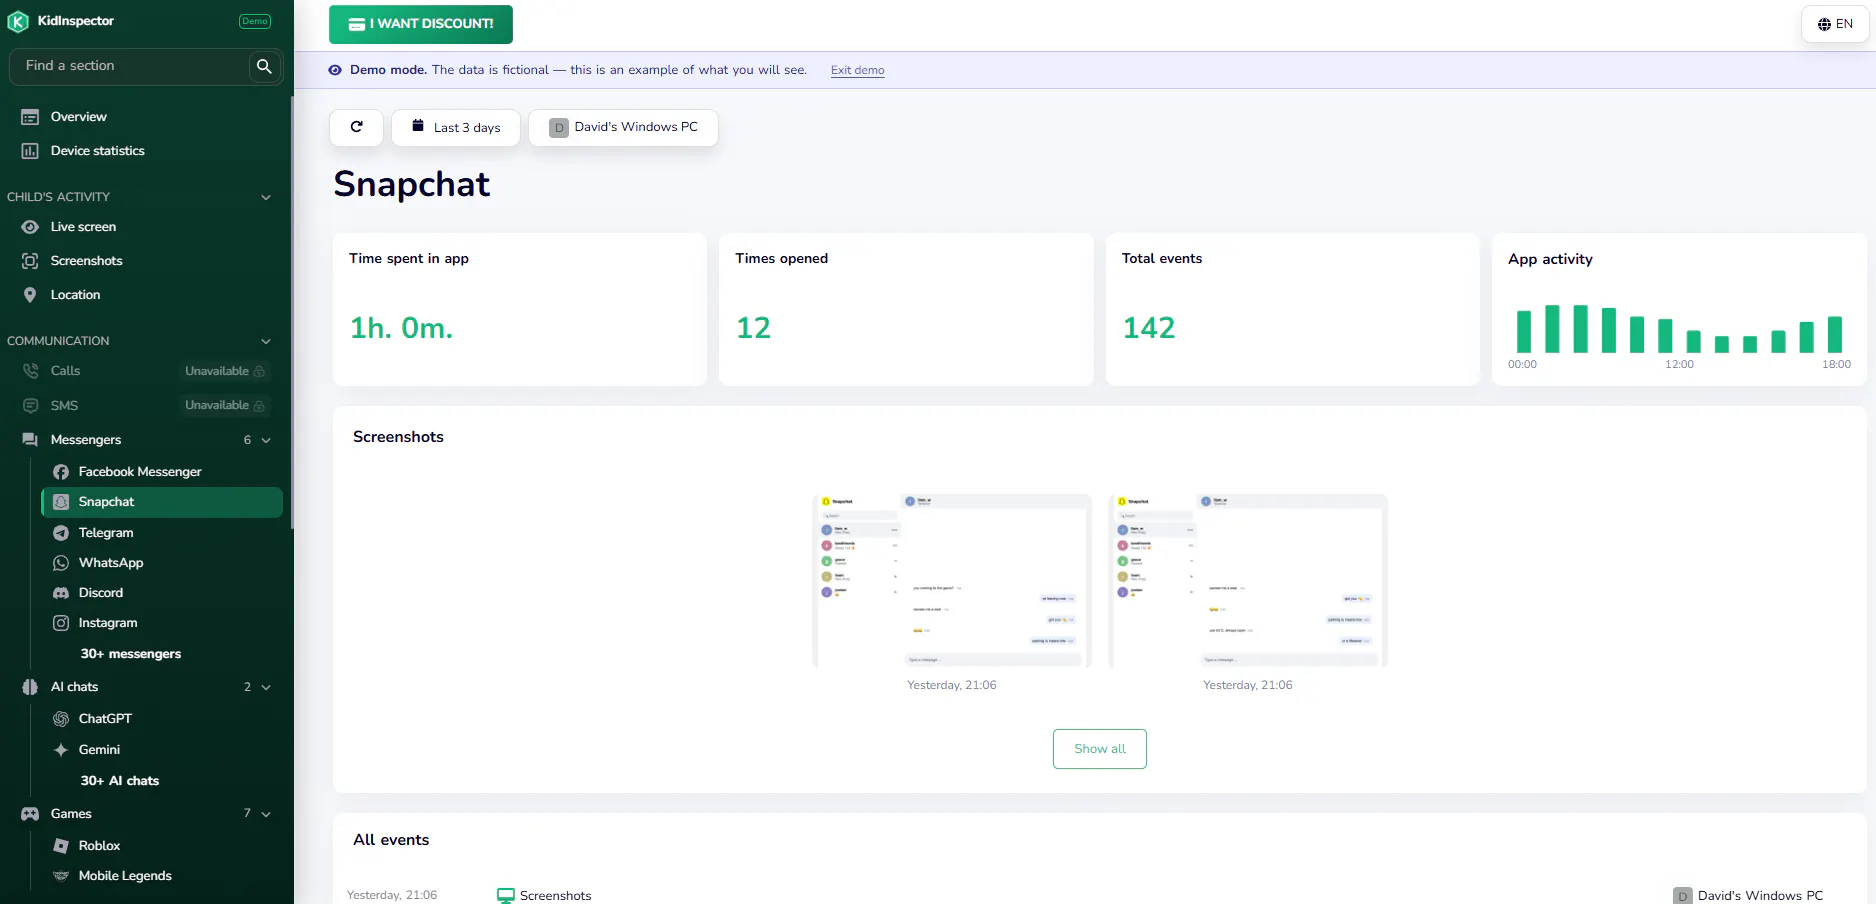The width and height of the screenshot is (1876, 904).
Task: Click the Show all screenshots button
Action: click(1100, 749)
